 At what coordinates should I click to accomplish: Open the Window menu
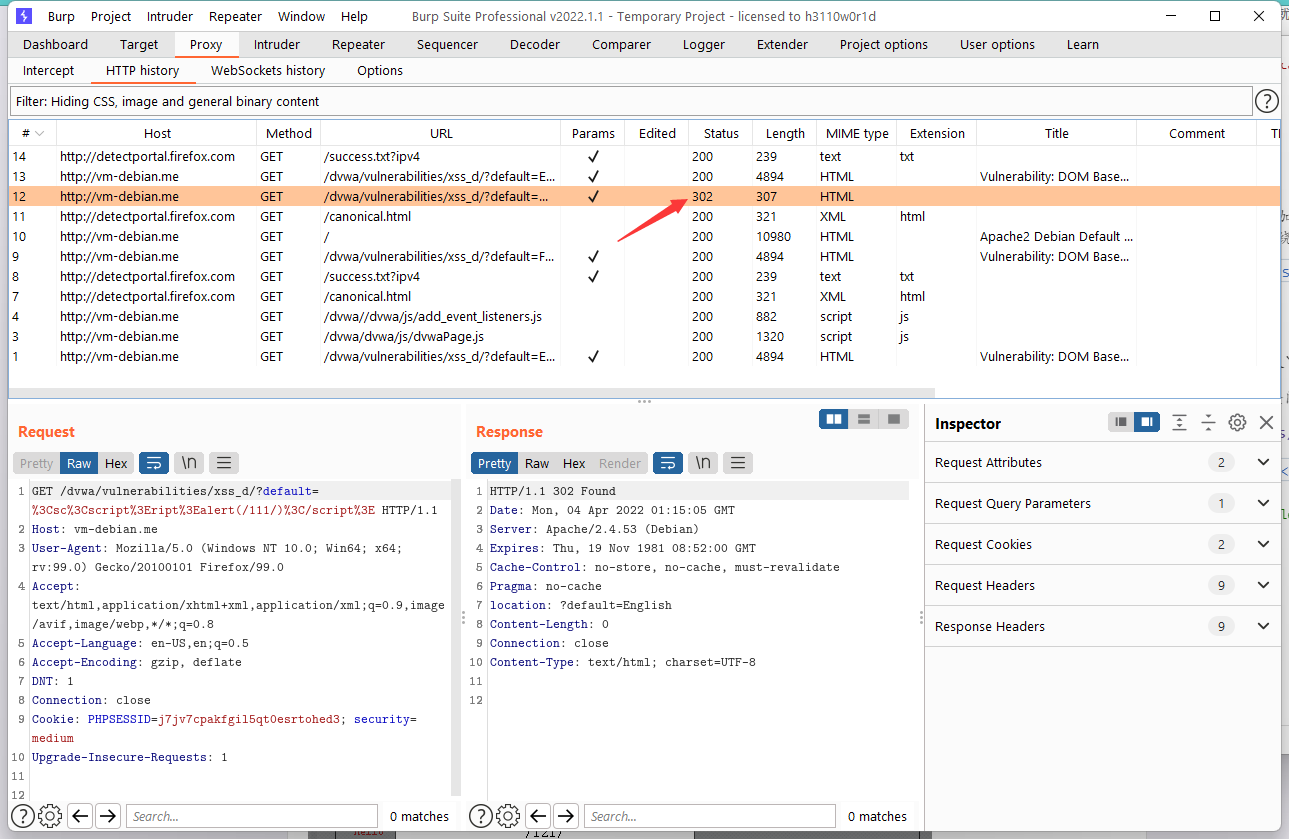click(301, 16)
